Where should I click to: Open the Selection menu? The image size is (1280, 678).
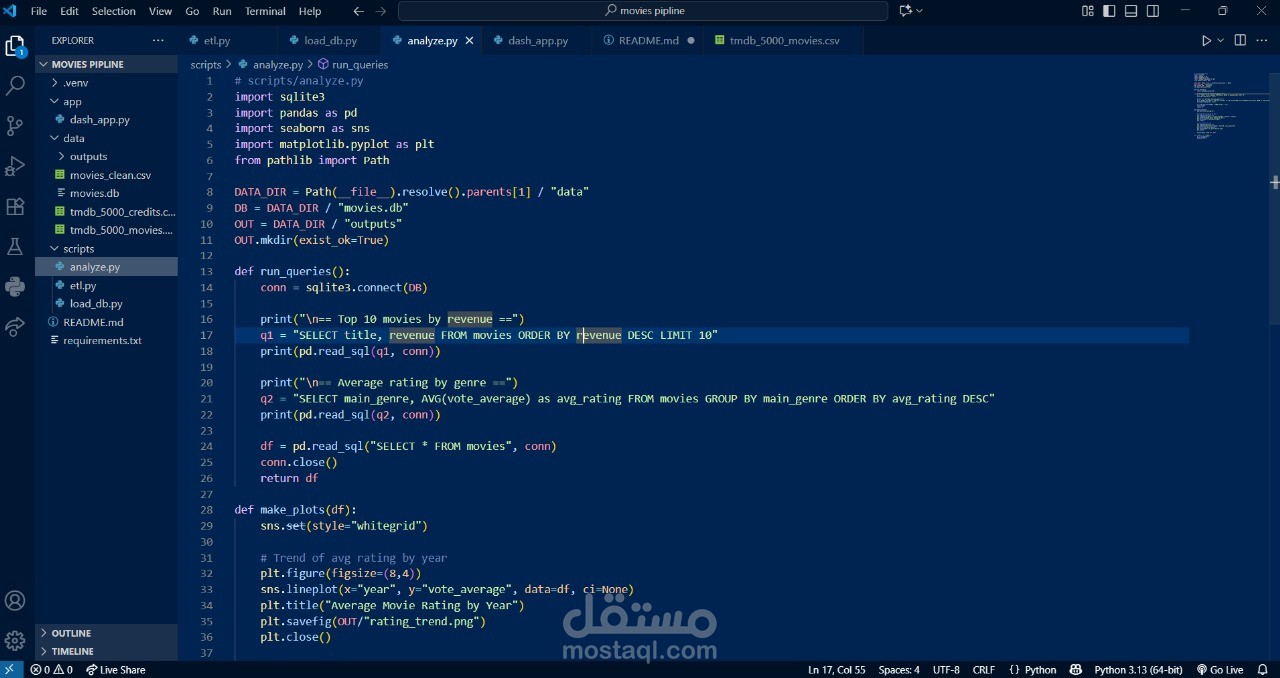(x=113, y=11)
